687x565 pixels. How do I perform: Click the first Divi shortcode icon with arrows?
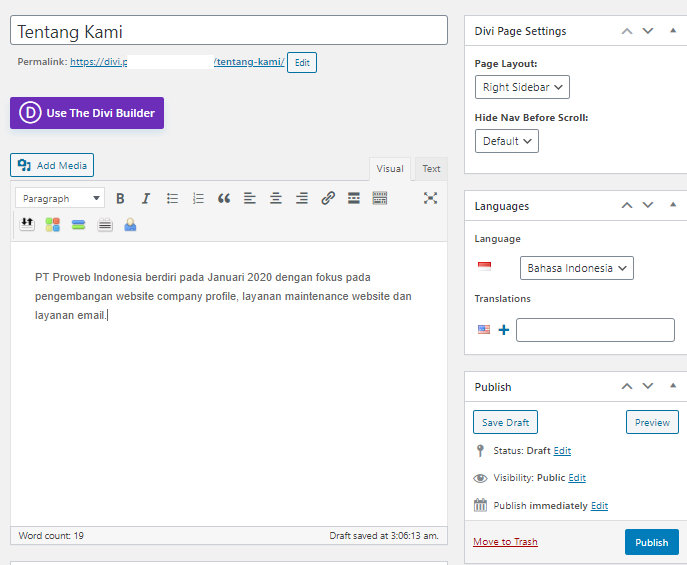(x=27, y=225)
